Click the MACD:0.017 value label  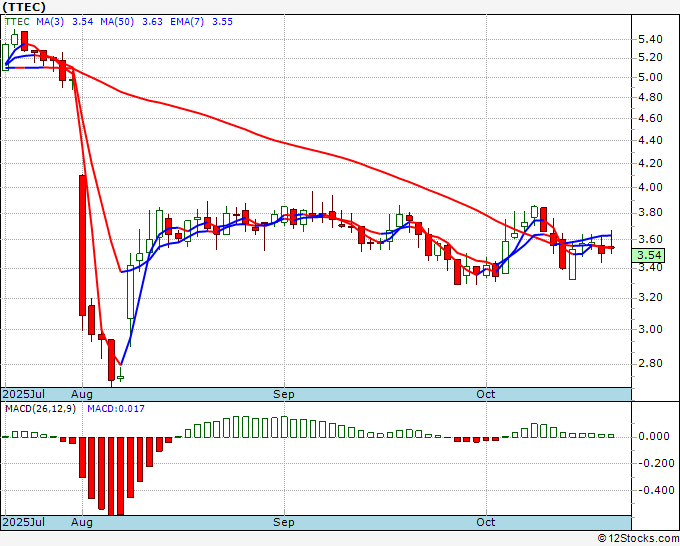116,409
